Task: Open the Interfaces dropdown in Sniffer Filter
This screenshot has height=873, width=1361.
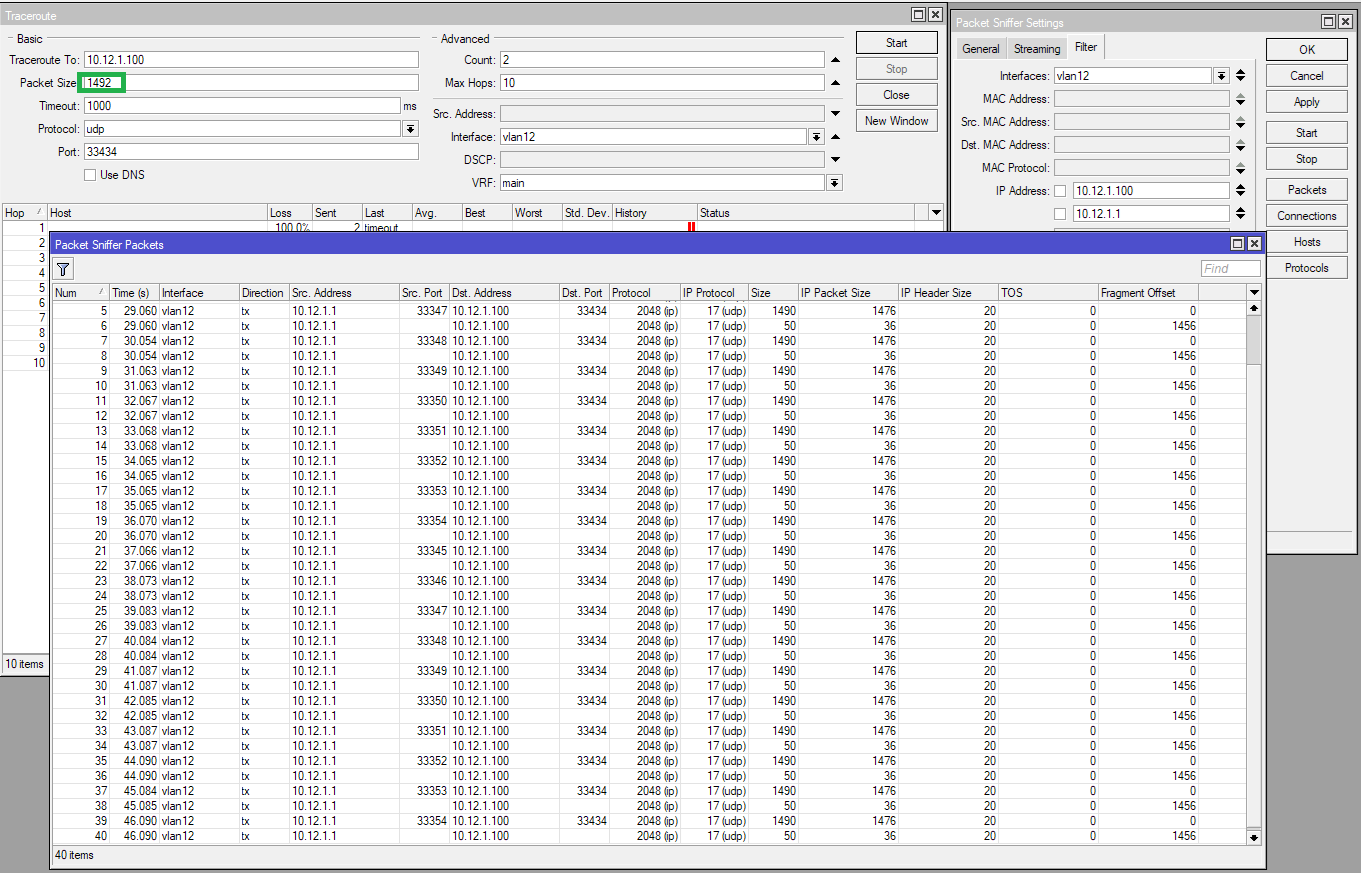Action: [x=1221, y=76]
